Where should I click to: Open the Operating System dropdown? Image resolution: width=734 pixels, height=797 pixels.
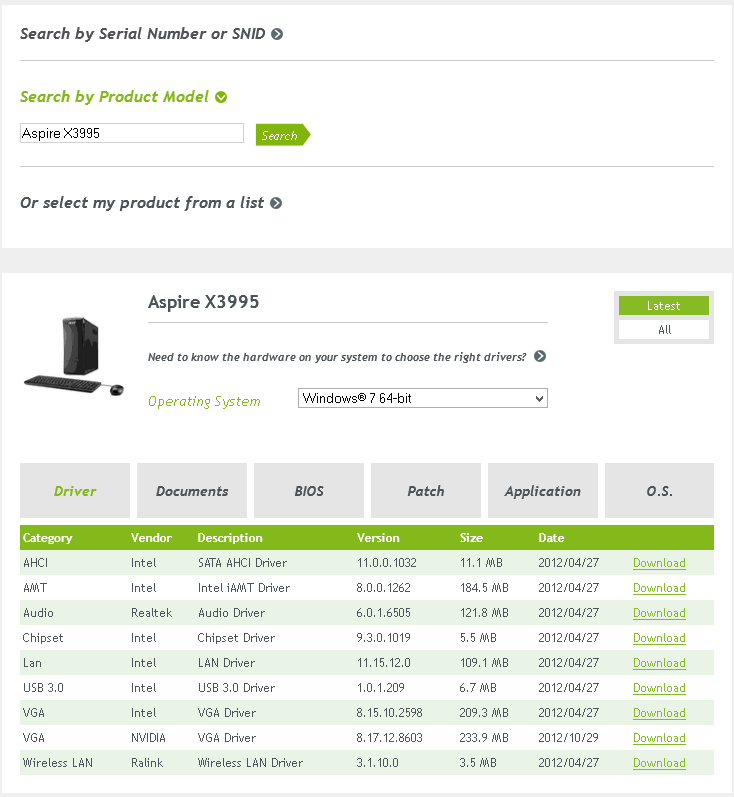422,398
